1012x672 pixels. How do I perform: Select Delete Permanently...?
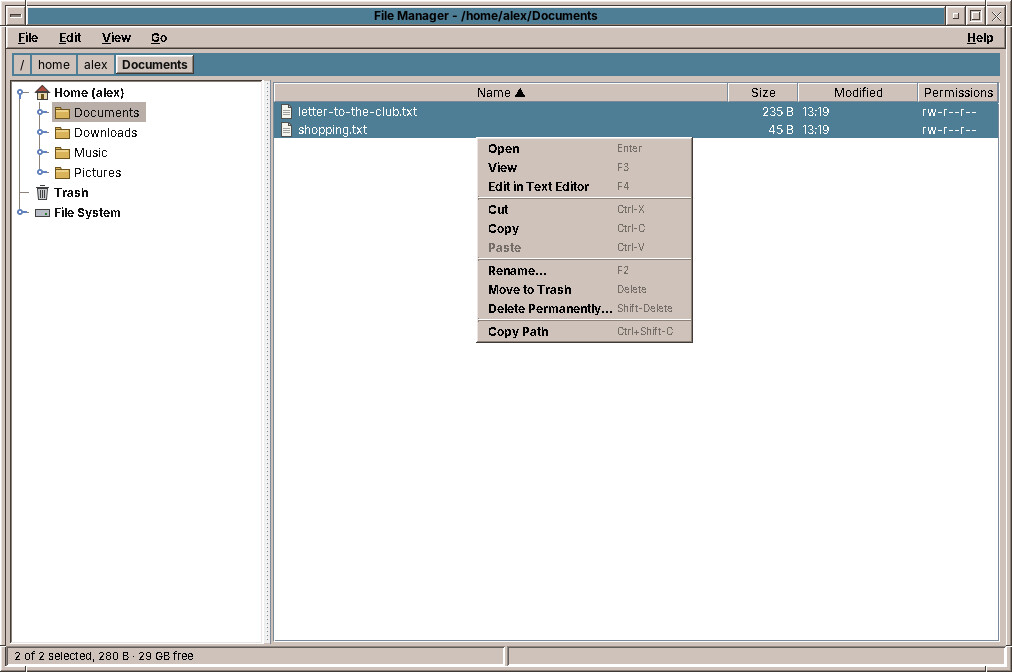pos(584,309)
